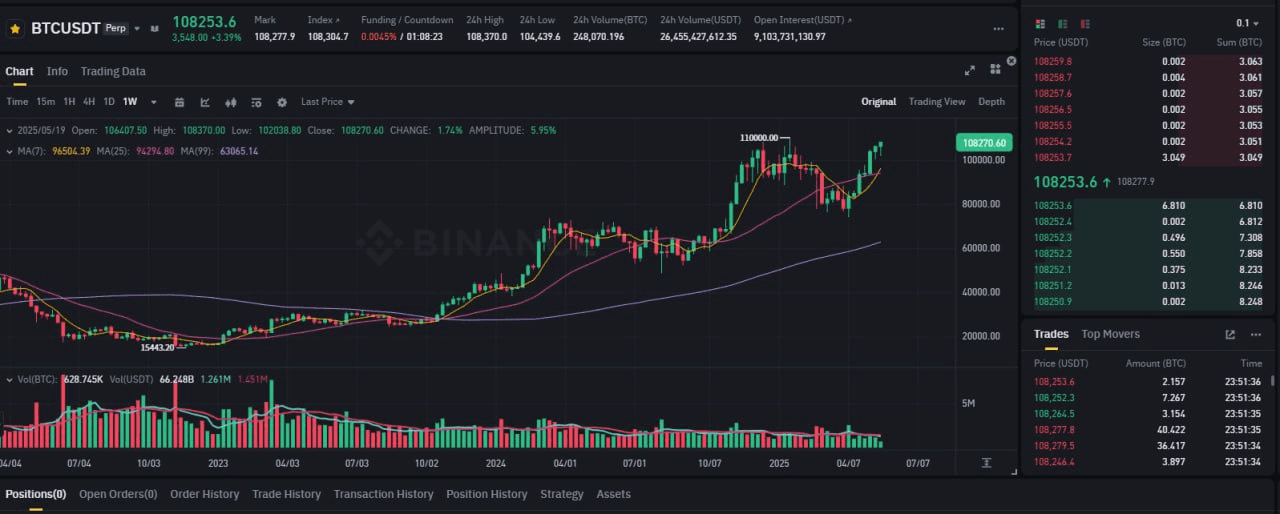Open the Index price link
This screenshot has height=514, width=1280.
(x=323, y=20)
